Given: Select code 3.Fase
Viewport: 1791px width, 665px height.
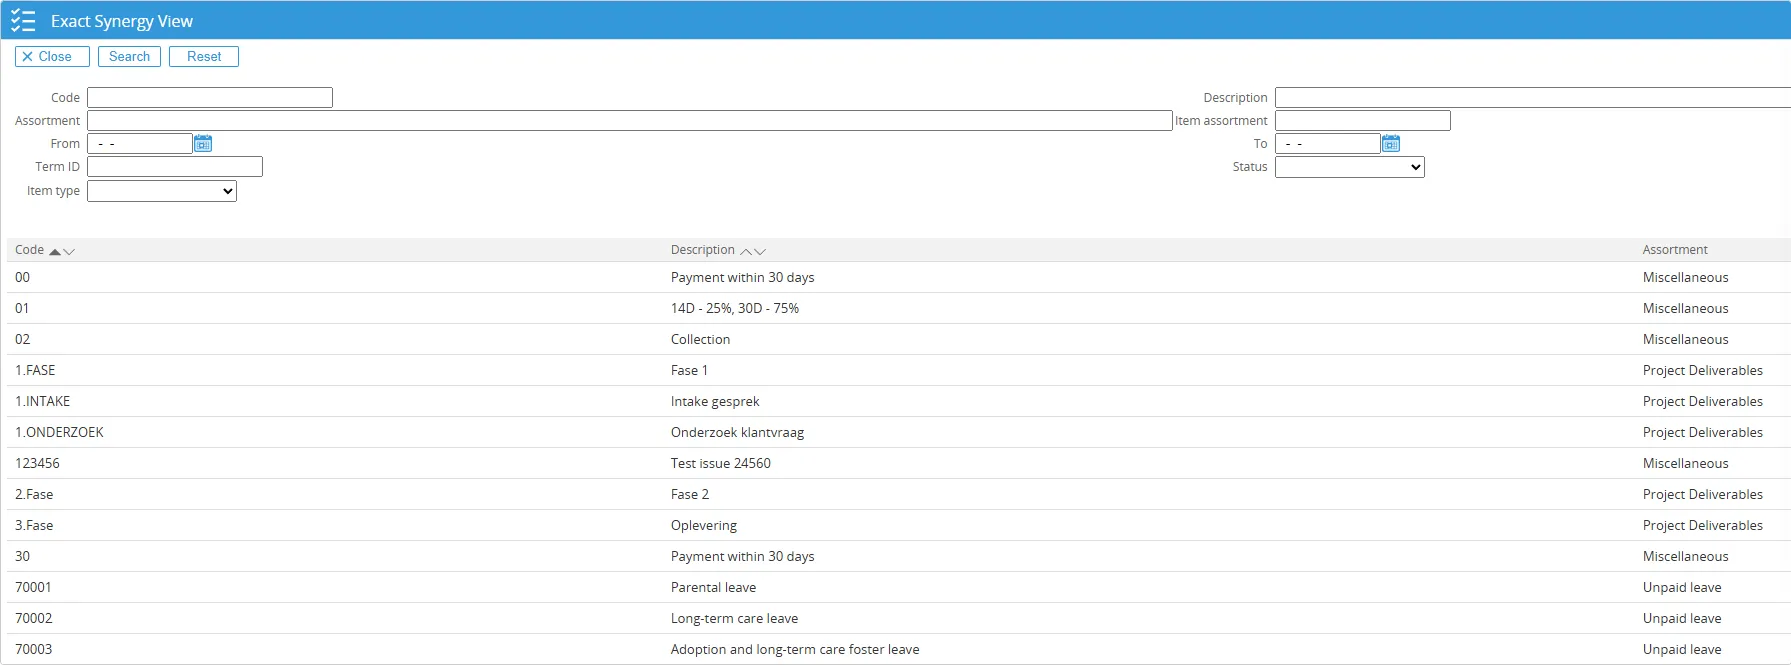Looking at the screenshot, I should (34, 526).
